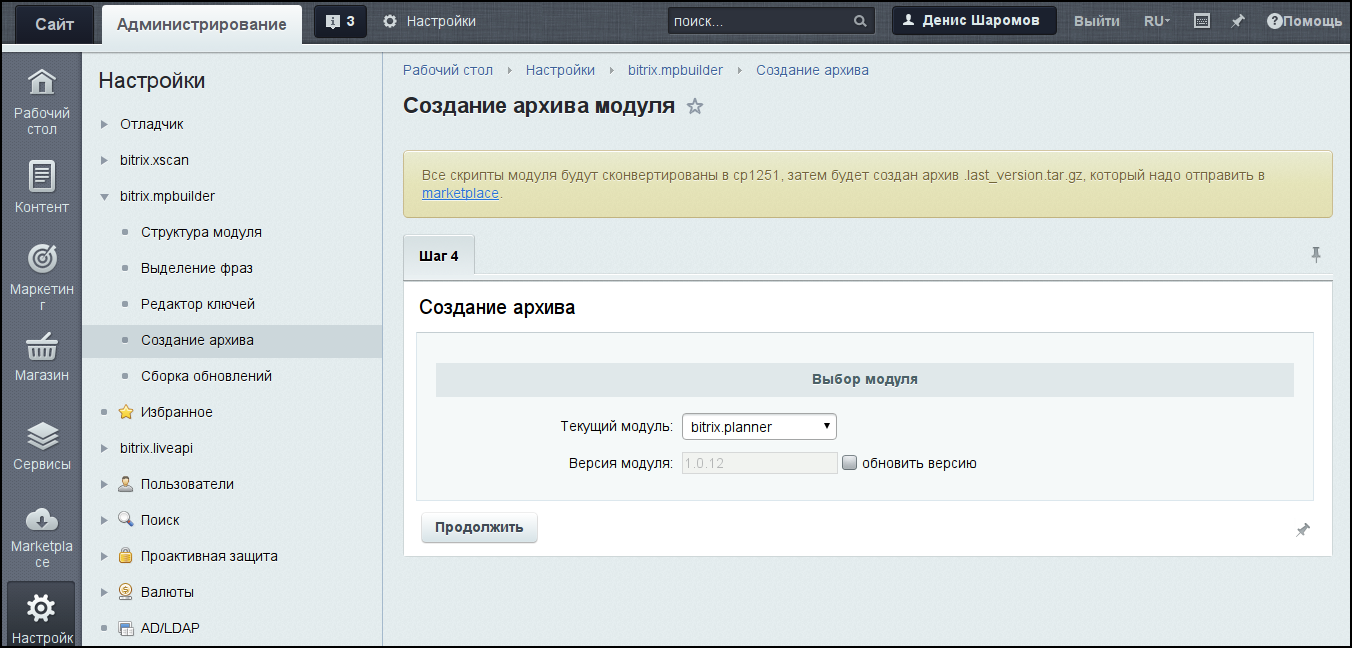The height and width of the screenshot is (648, 1352).
Task: Open the RU language dropdown
Action: click(x=1157, y=21)
